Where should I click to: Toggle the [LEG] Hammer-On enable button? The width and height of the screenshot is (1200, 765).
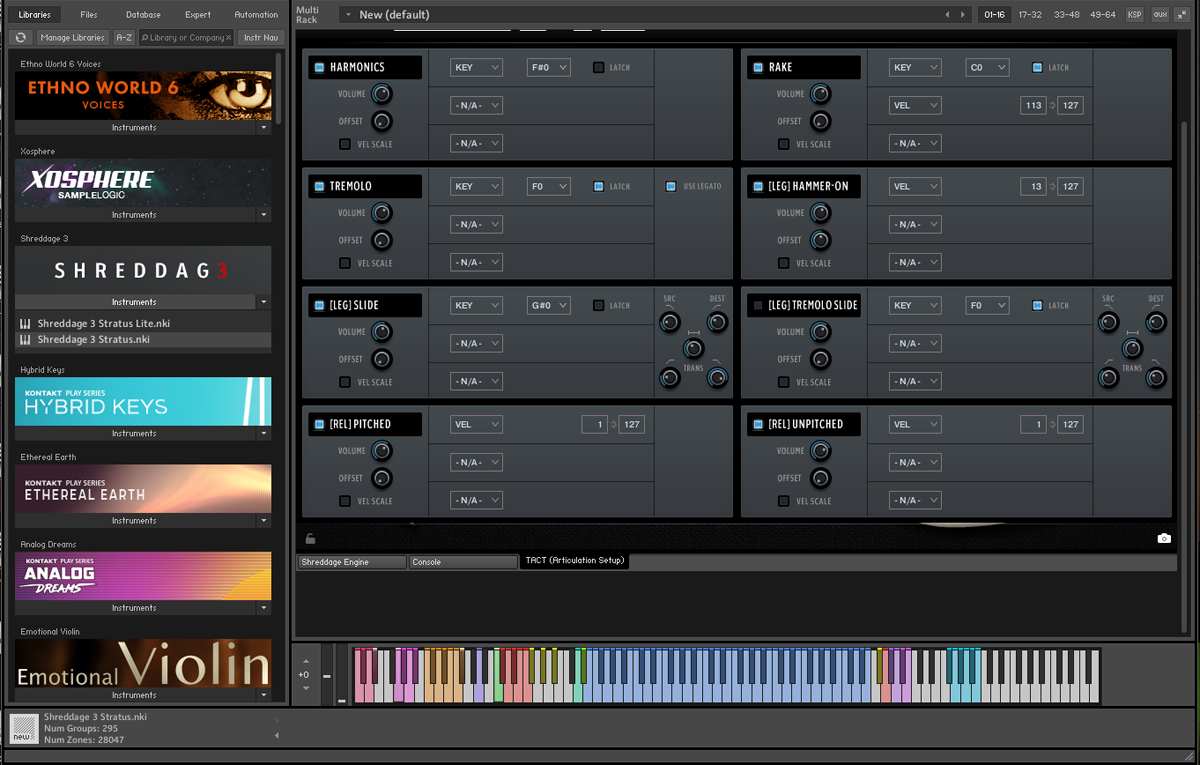click(x=758, y=186)
